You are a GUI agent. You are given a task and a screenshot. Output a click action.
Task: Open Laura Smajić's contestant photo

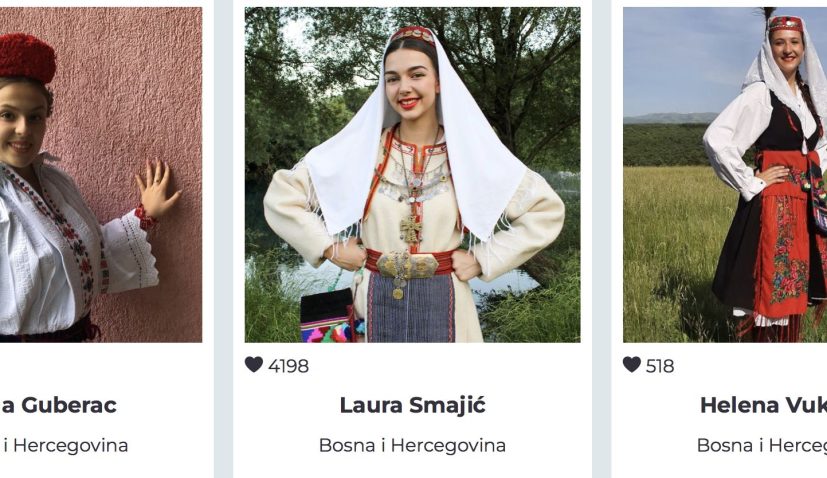click(412, 175)
